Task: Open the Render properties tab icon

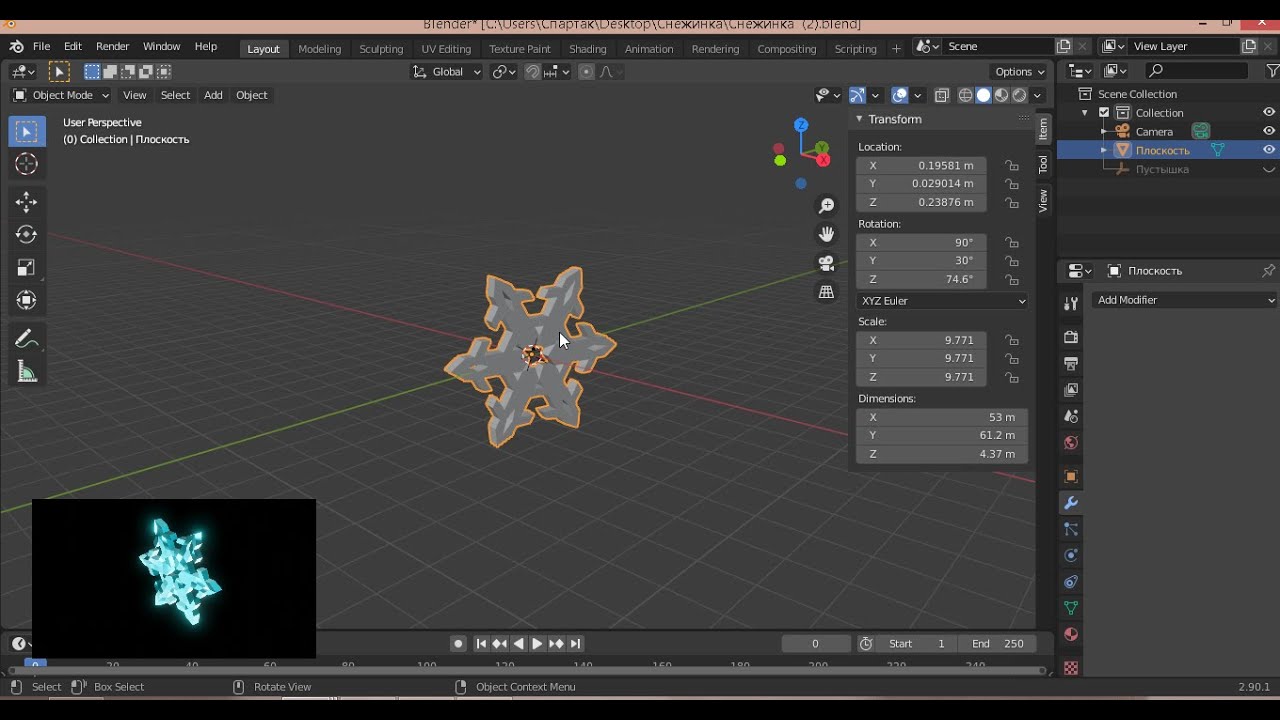Action: coord(1071,337)
